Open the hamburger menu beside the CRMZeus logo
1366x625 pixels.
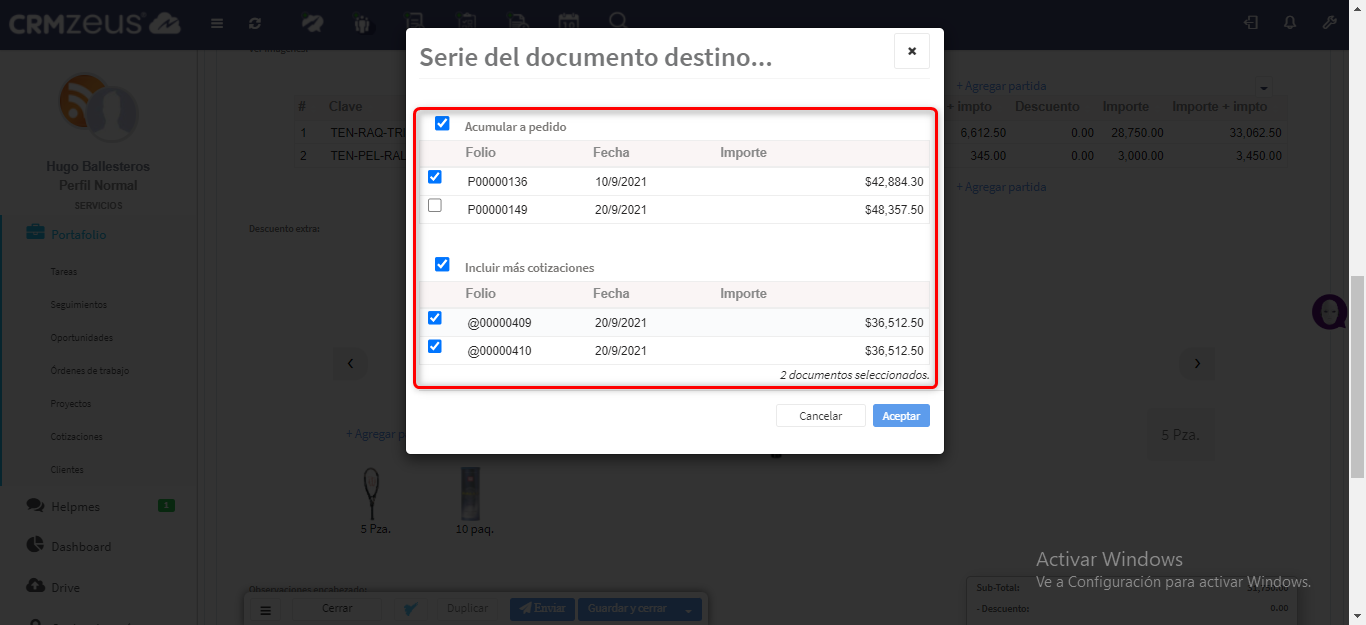pos(217,23)
